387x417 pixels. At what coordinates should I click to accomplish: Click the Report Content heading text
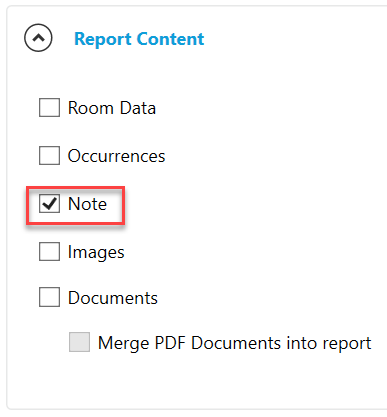139,39
